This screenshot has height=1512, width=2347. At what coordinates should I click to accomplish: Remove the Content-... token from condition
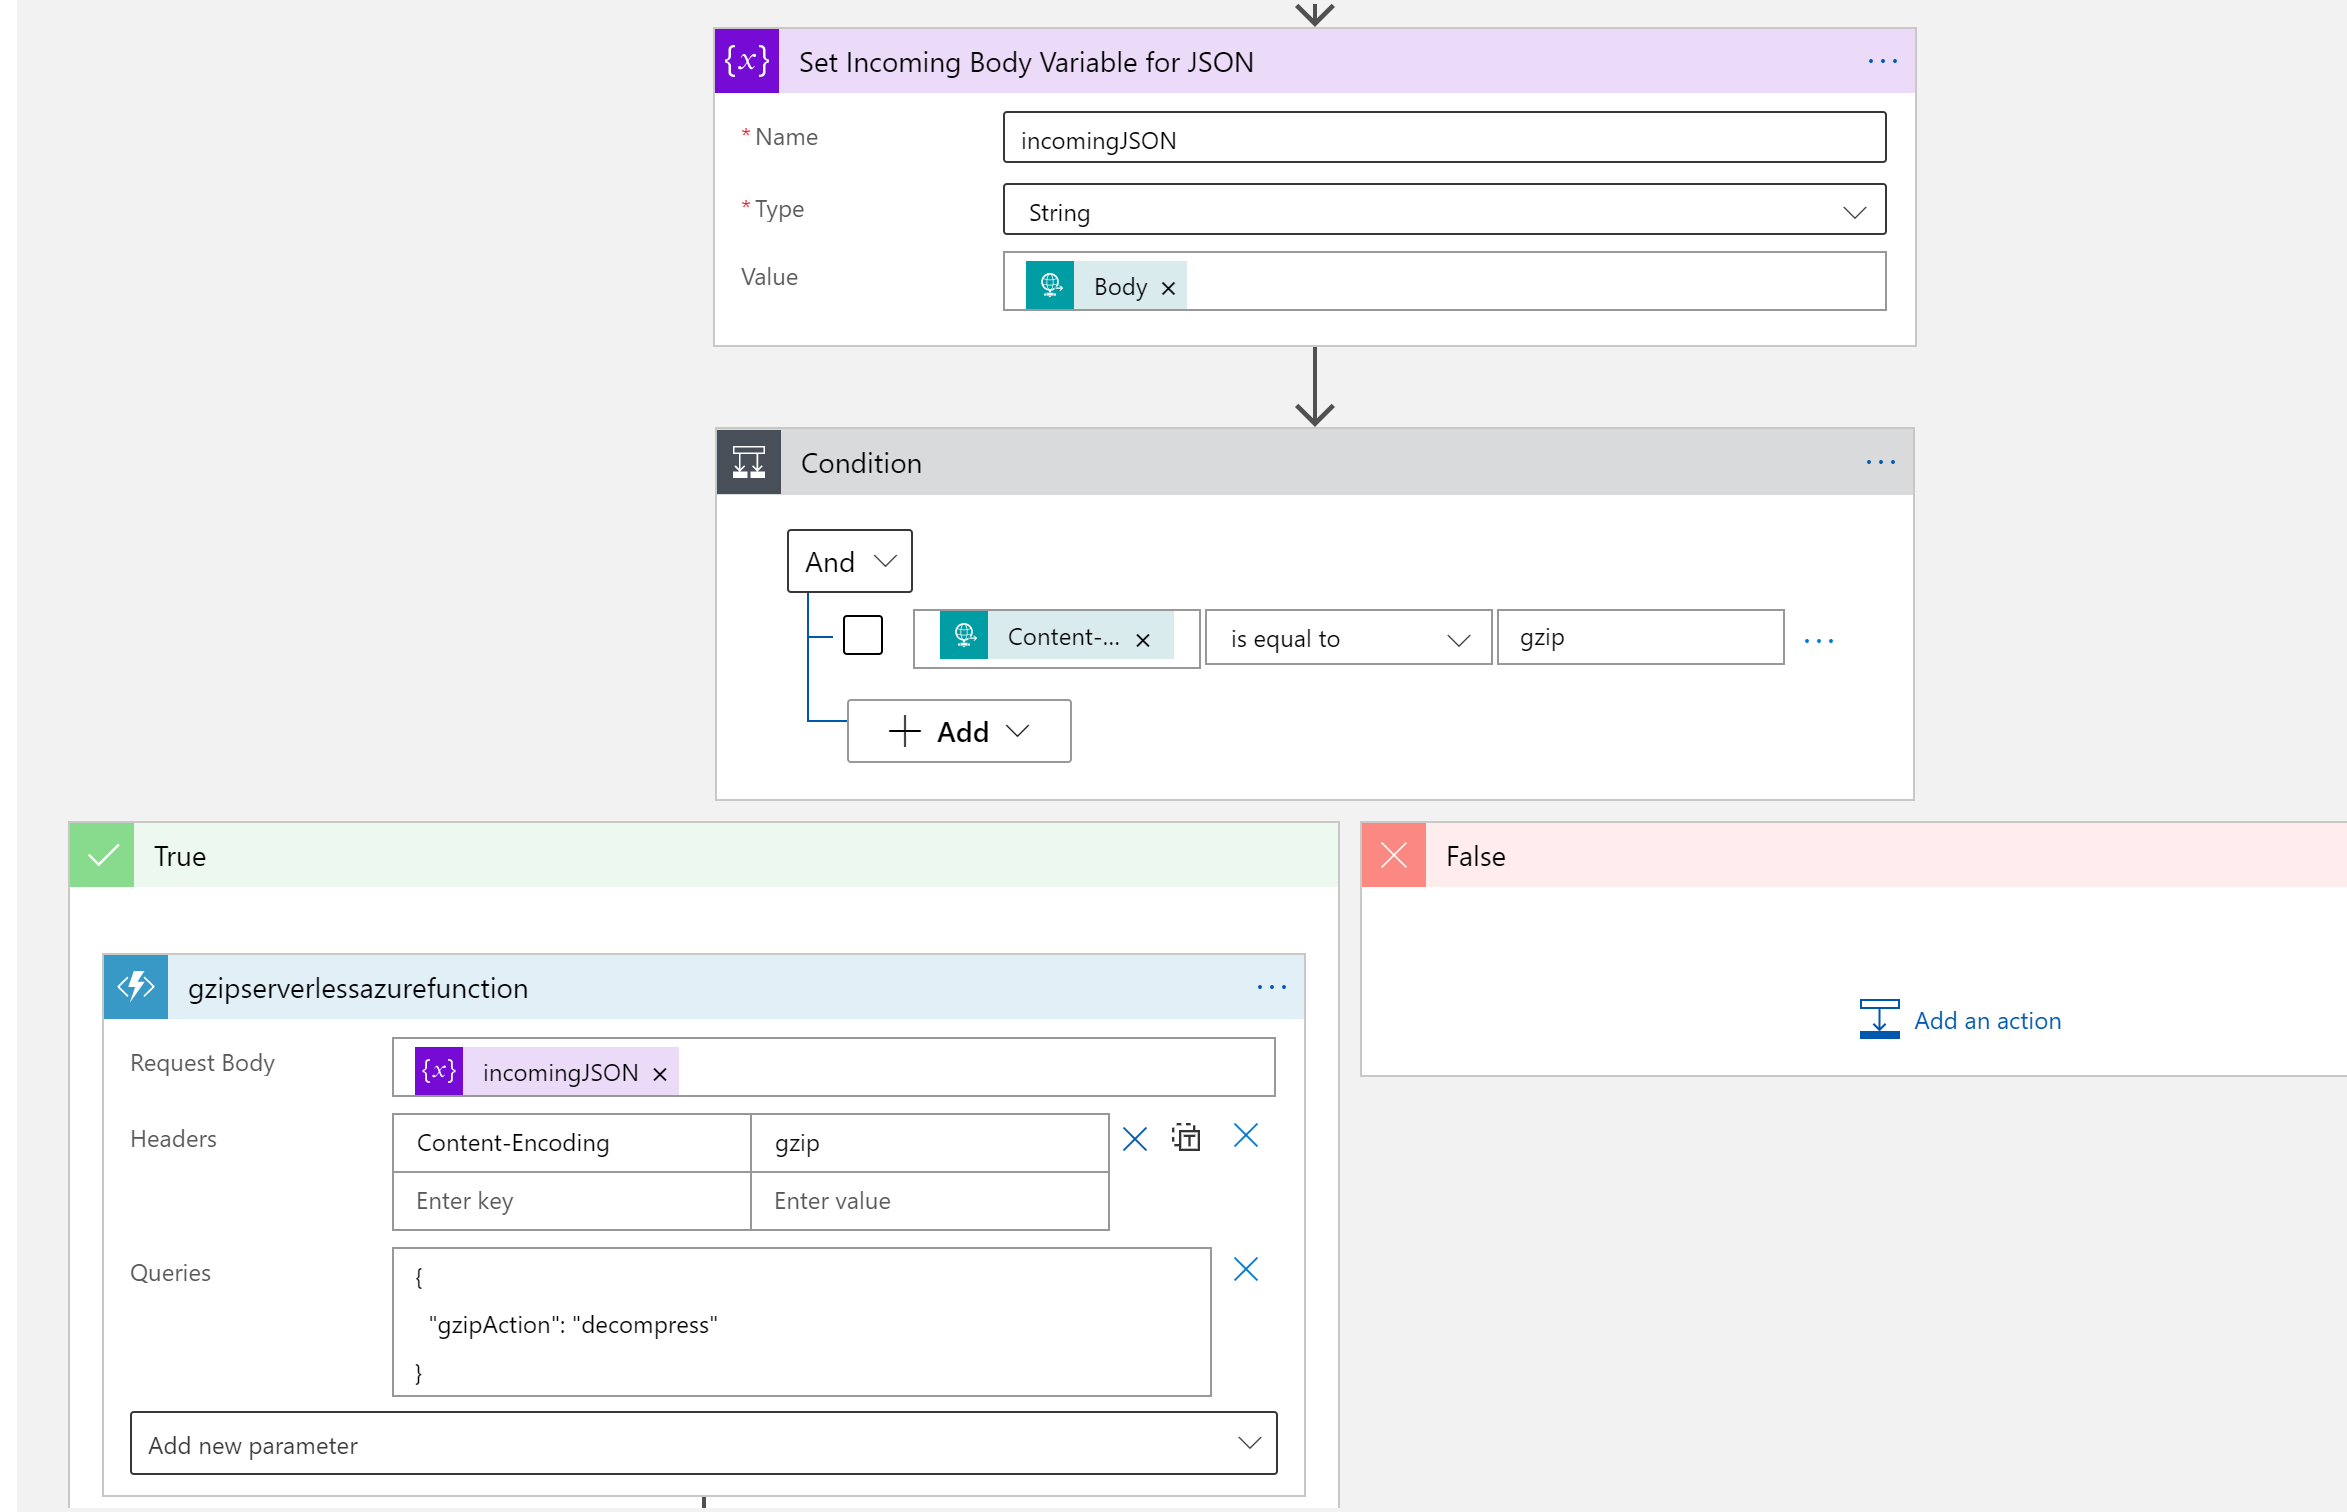[1143, 640]
